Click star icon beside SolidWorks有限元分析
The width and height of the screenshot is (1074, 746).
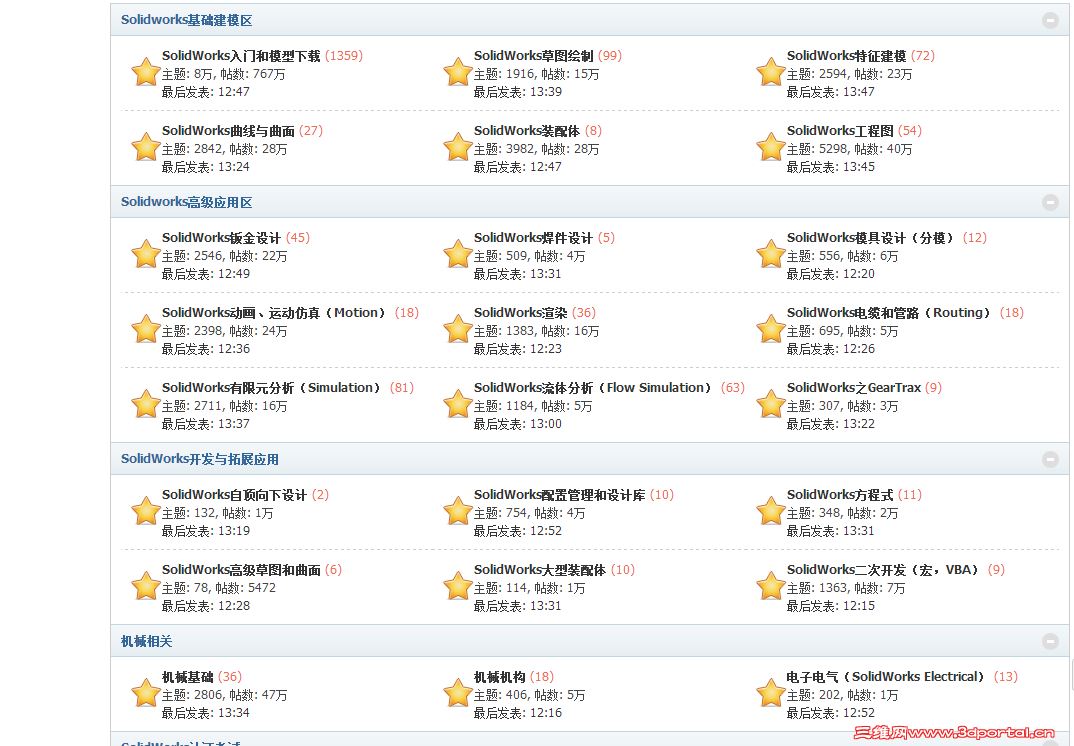coord(145,403)
